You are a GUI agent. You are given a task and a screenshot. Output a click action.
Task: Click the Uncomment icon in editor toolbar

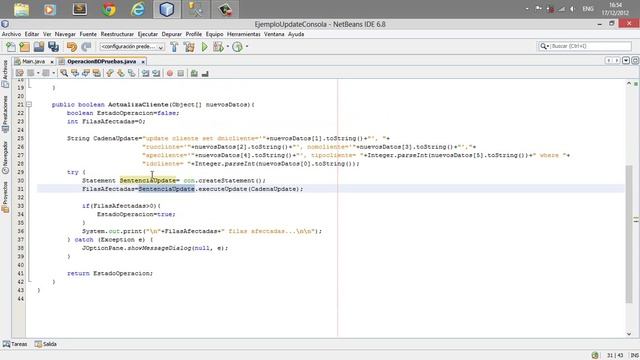click(205, 73)
